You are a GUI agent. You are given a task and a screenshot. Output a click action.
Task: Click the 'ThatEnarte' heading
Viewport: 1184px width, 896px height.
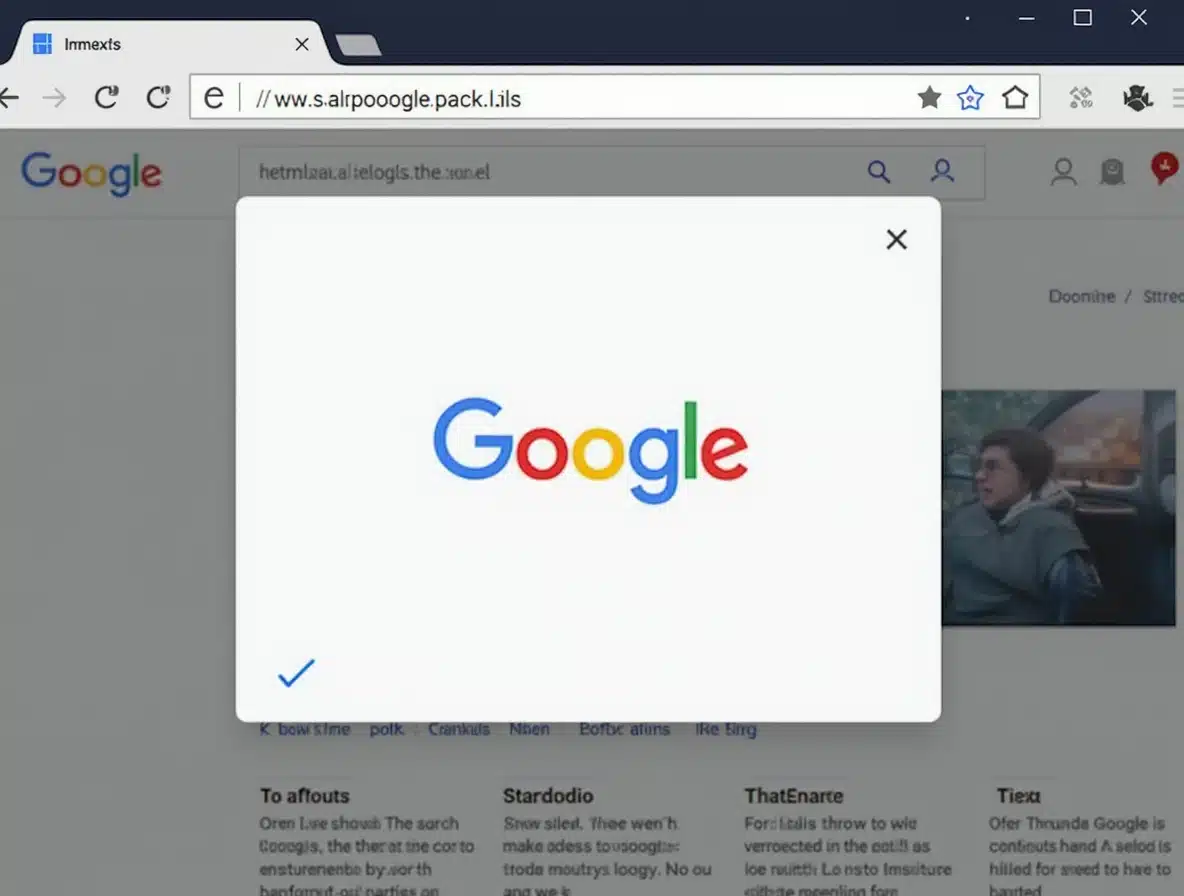tap(794, 796)
